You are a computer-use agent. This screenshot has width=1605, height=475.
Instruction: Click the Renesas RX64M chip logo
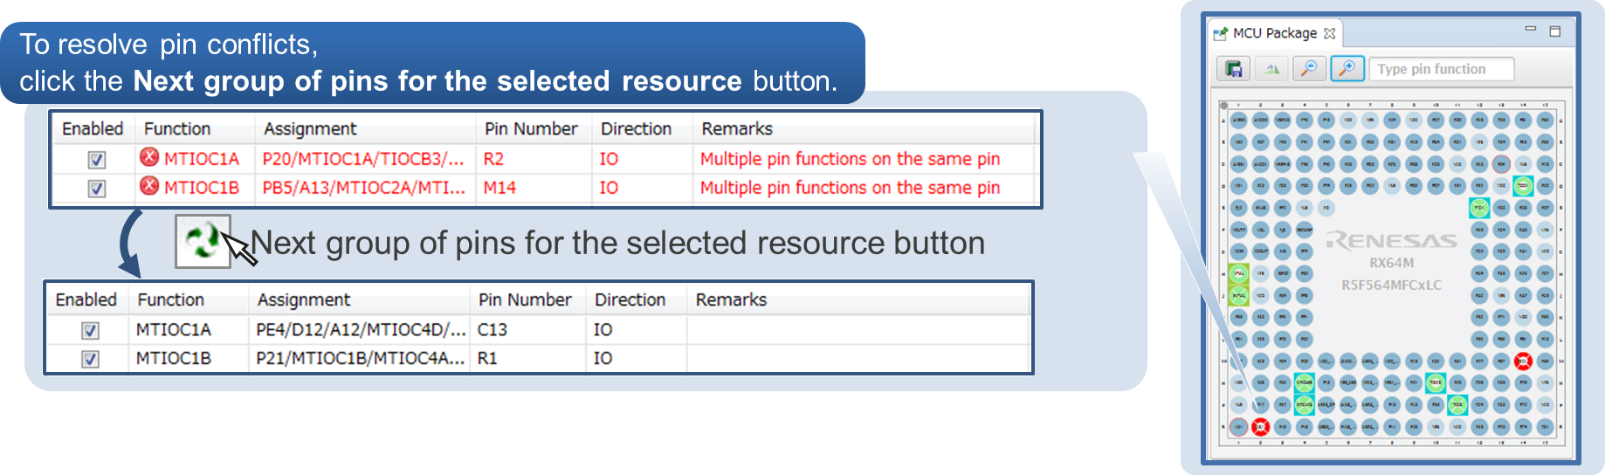click(1391, 240)
